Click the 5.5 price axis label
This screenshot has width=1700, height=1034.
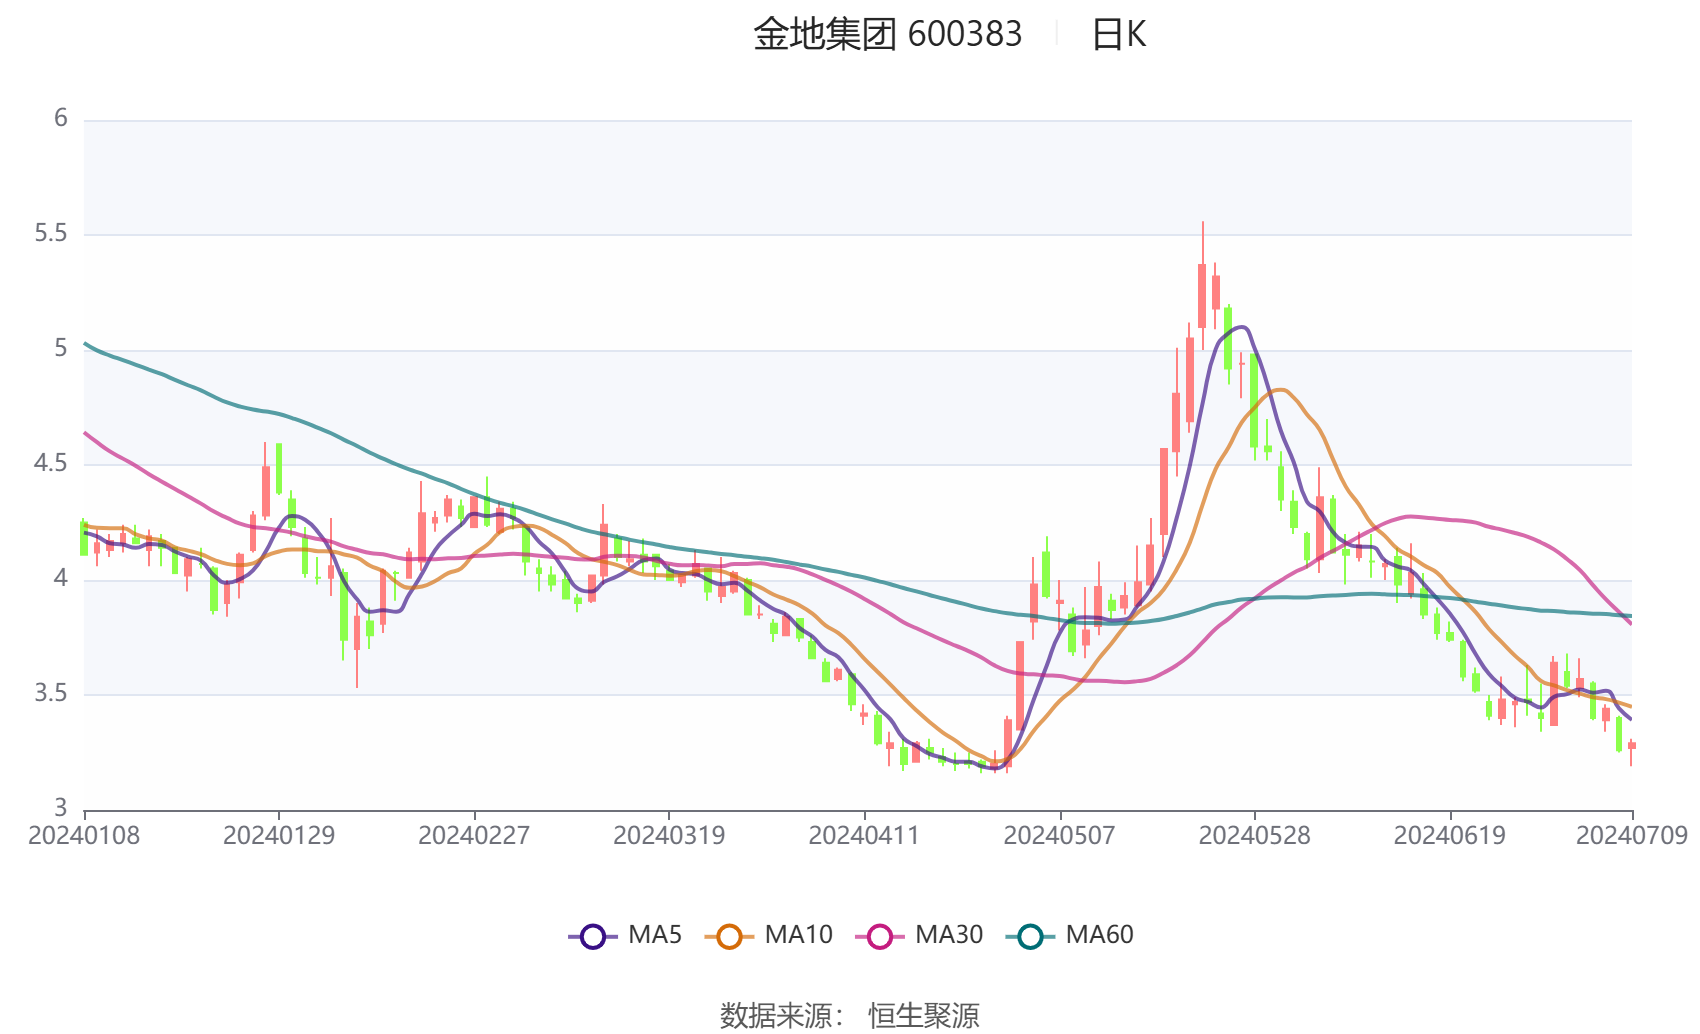click(51, 234)
